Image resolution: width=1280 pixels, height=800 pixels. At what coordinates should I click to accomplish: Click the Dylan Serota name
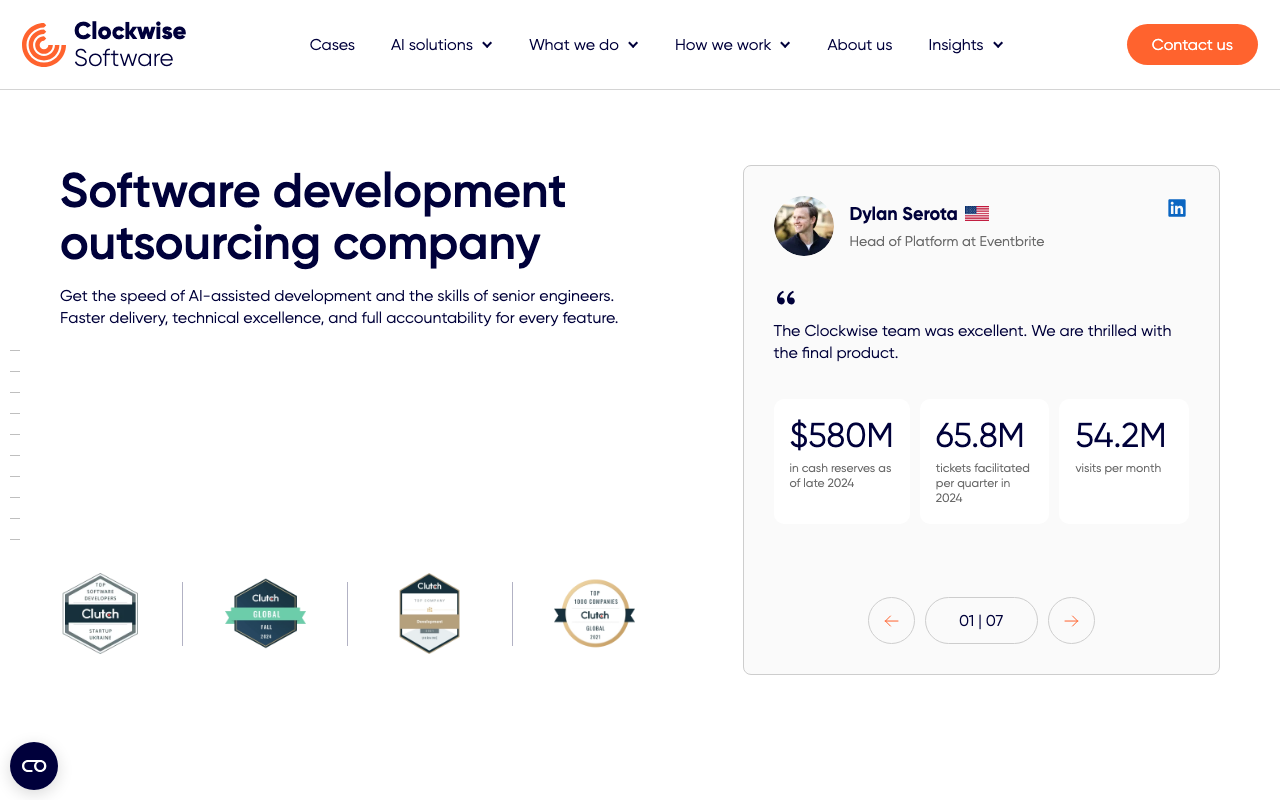[903, 214]
